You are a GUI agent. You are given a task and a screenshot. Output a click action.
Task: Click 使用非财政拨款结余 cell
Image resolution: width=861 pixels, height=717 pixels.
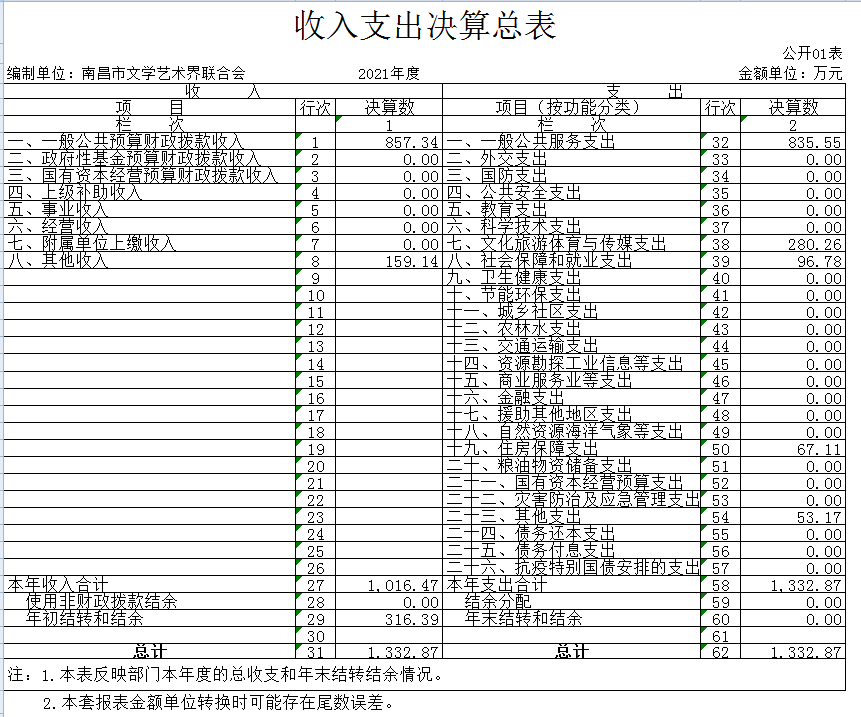(150, 602)
